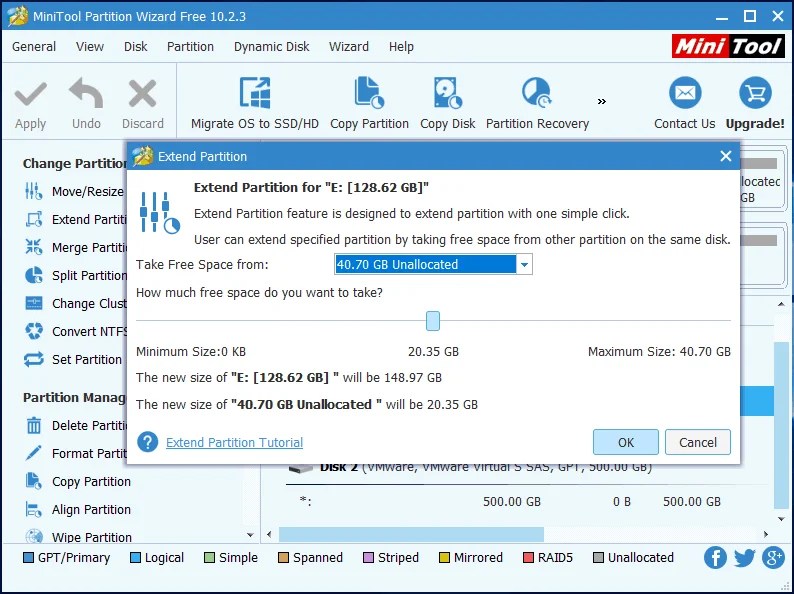Screen dimensions: 794x594
Task: Click the Disk 2 drive icon
Action: 301,467
